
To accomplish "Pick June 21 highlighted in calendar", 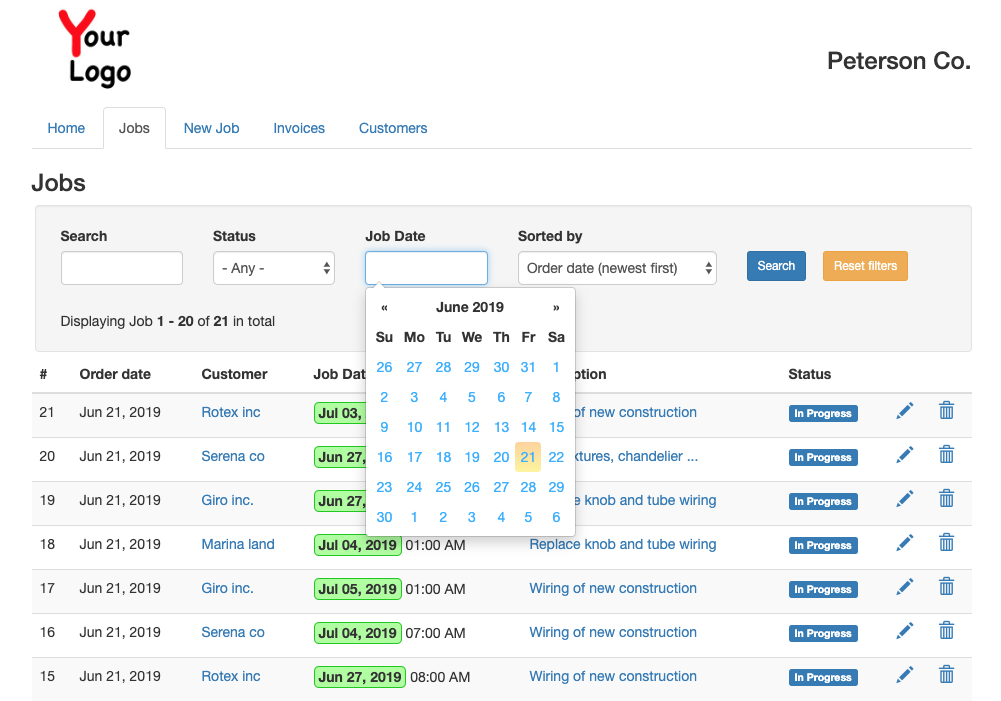I will click(528, 457).
